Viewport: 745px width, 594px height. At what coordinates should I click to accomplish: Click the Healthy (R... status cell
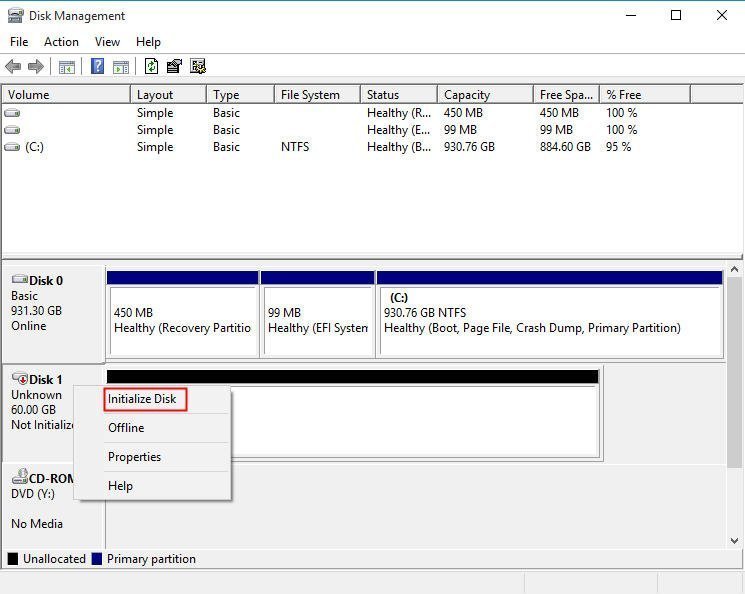(x=399, y=113)
